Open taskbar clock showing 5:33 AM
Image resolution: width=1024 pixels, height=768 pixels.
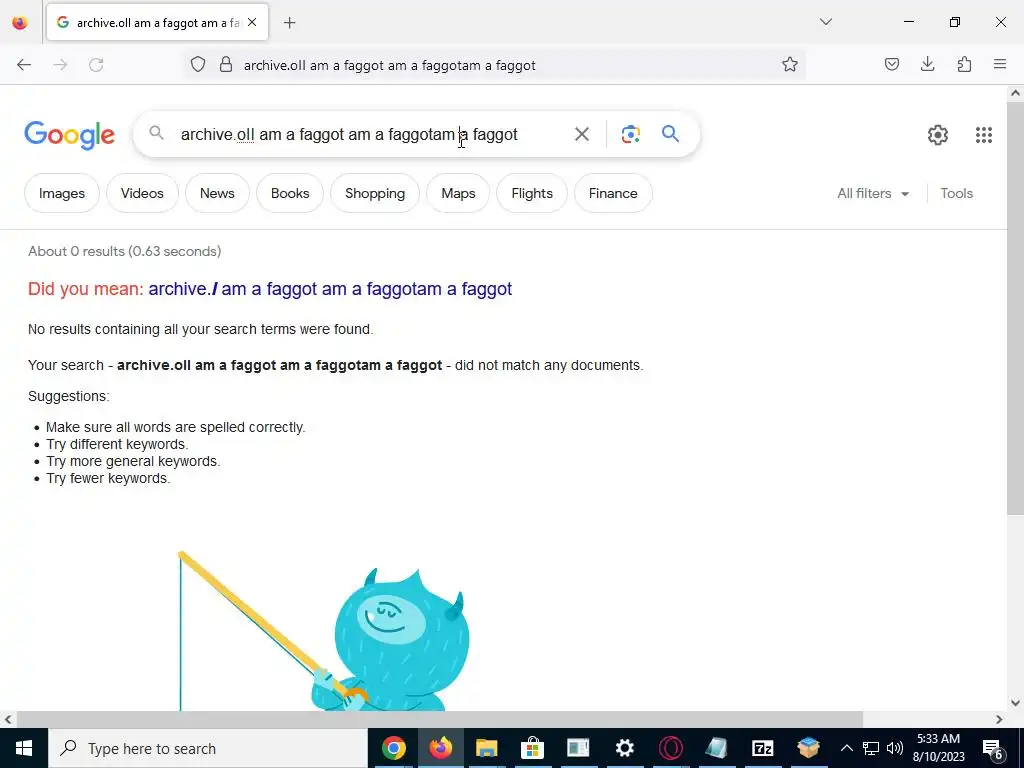point(938,748)
